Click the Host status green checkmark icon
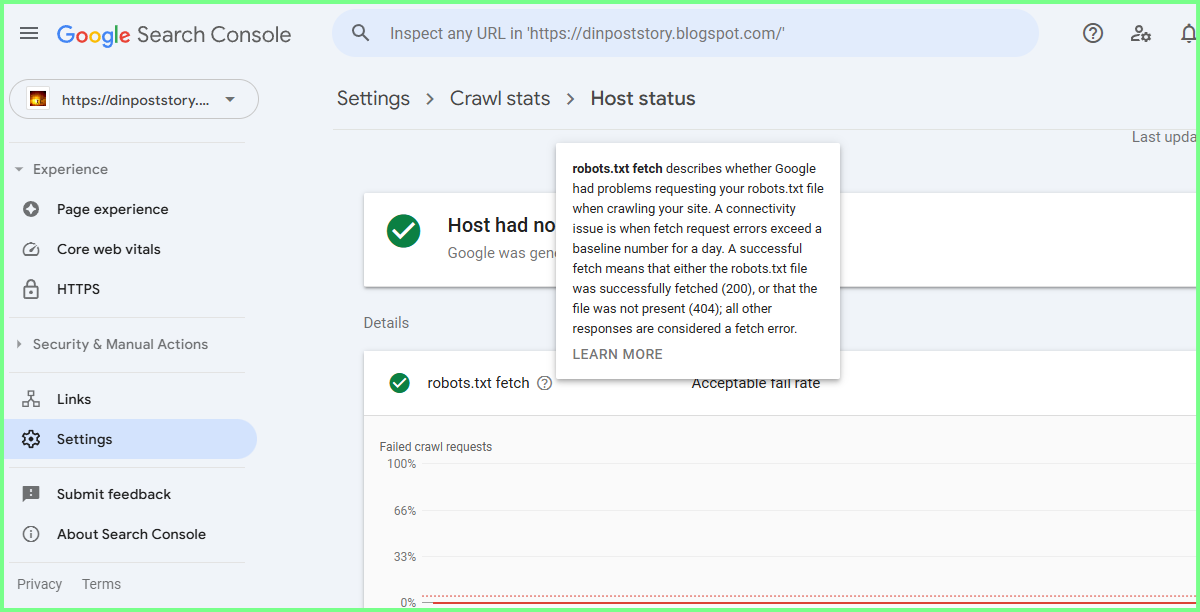The width and height of the screenshot is (1200, 612). click(x=404, y=230)
